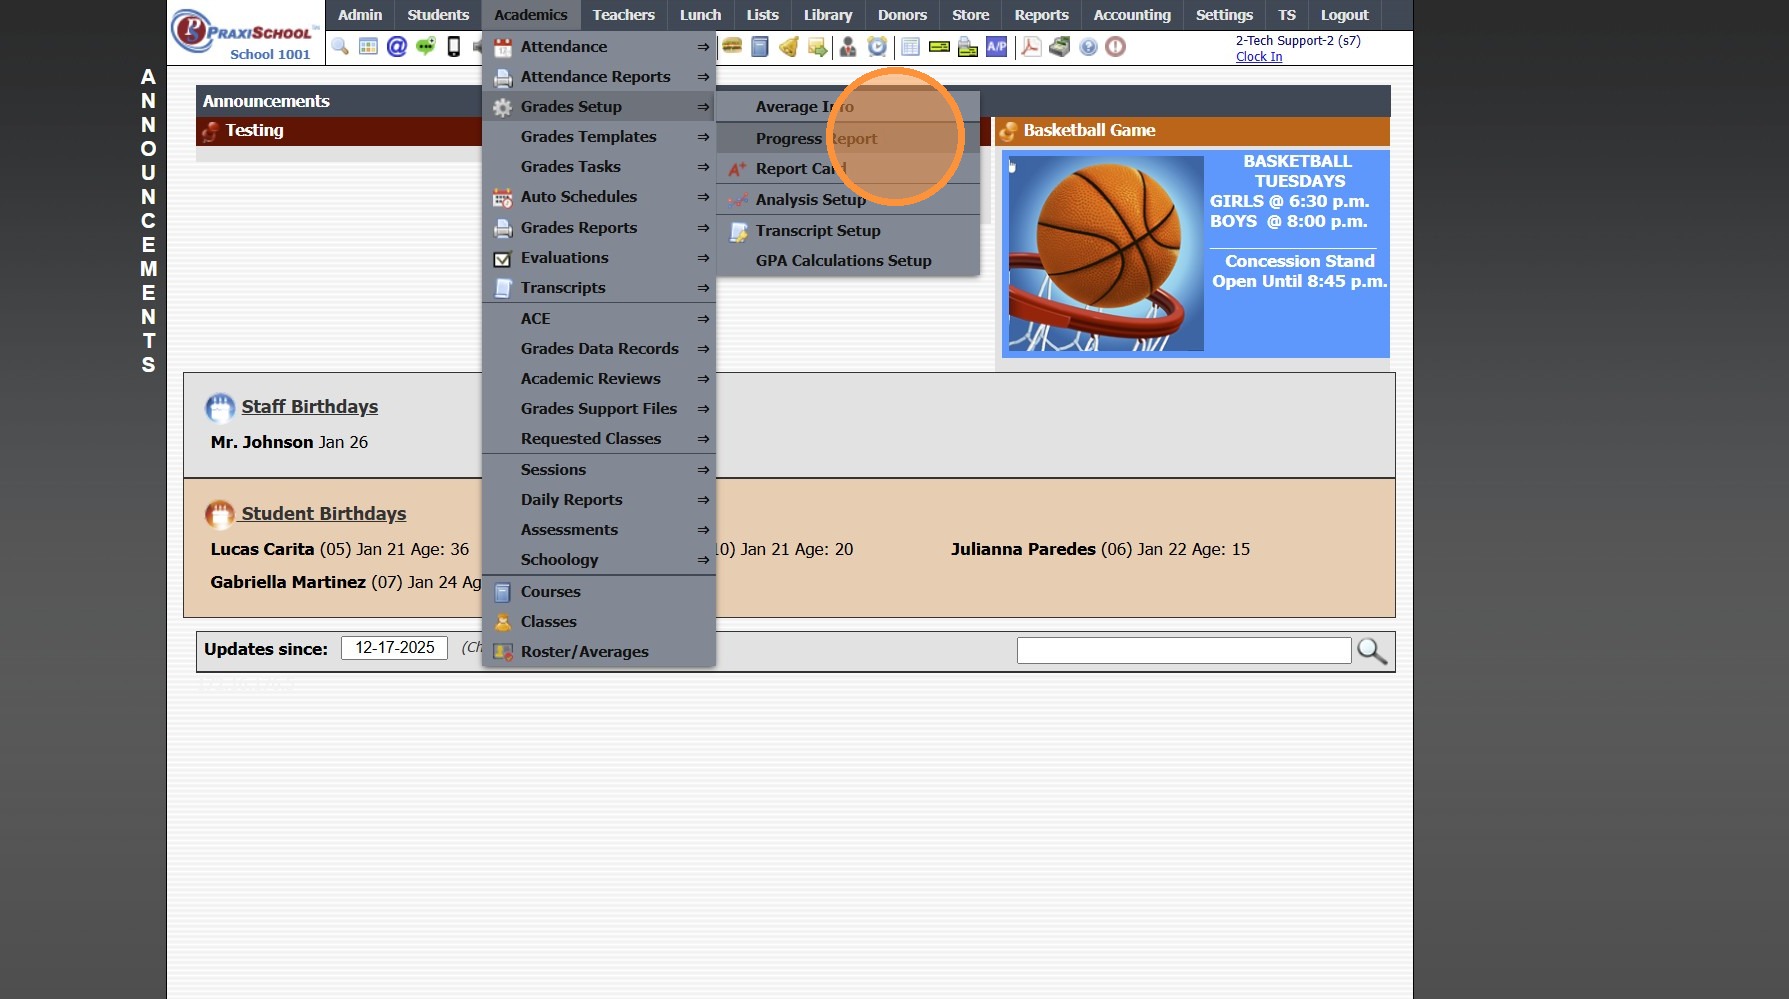This screenshot has height=999, width=1789.
Task: Click the red exclamation alert toolbar icon
Action: [x=1116, y=47]
